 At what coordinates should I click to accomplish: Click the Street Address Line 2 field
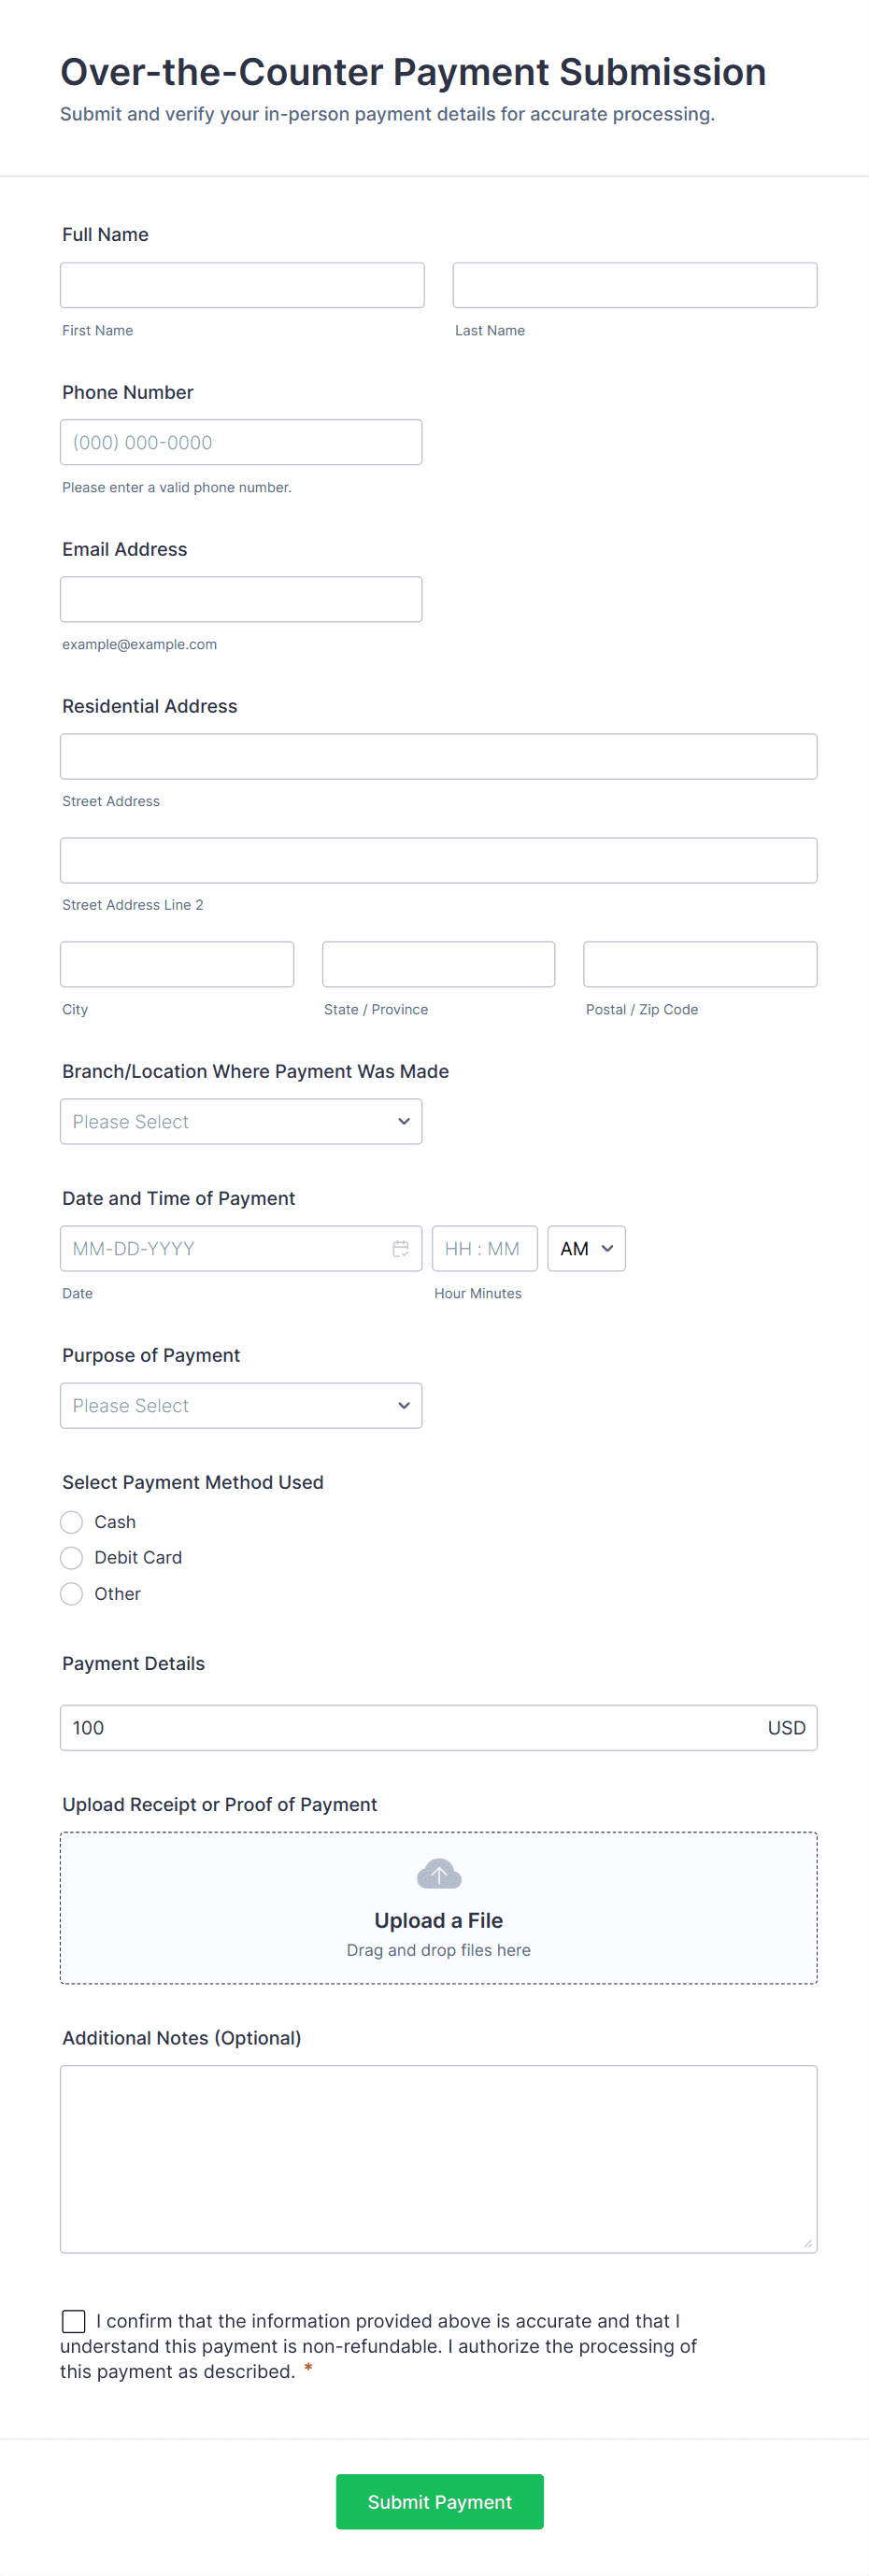coord(438,860)
